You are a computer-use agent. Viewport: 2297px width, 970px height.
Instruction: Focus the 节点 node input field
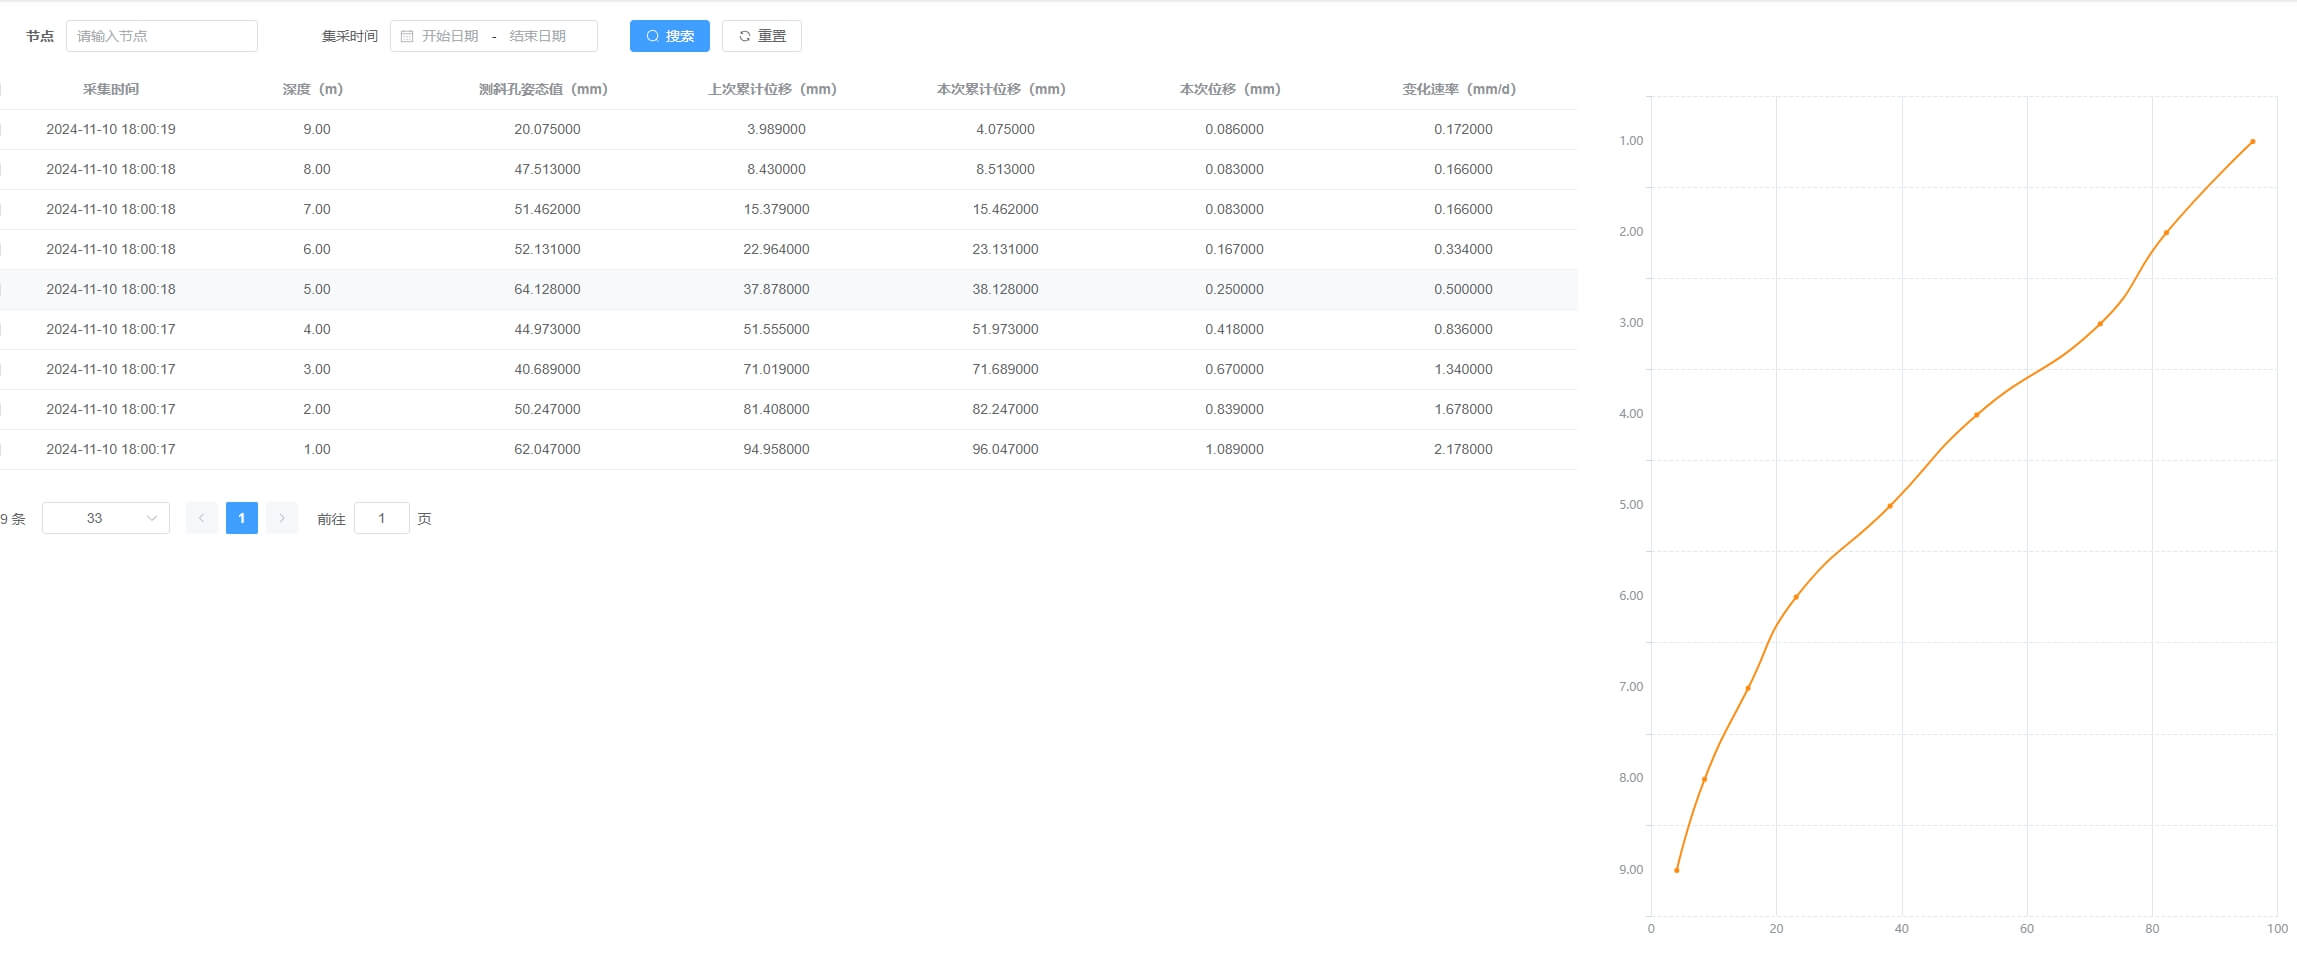coord(162,36)
